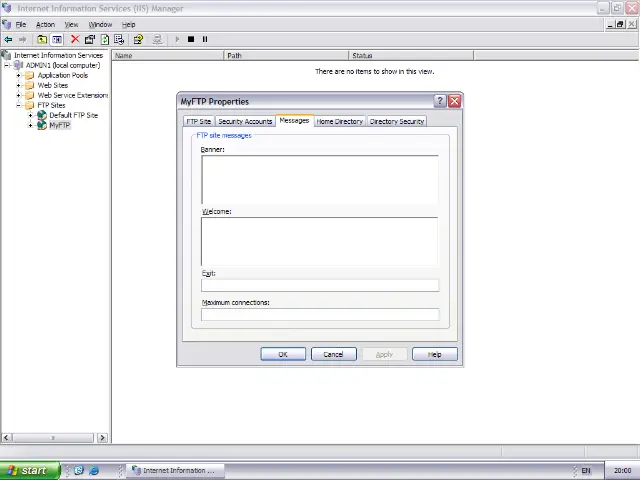
Task: Switch to the Home Directory tab
Action: (x=340, y=121)
